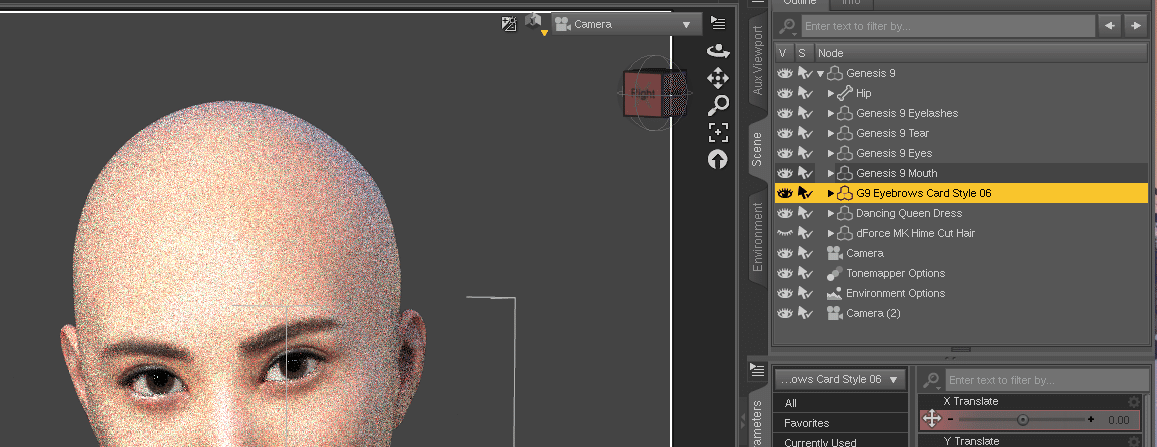Select the pan camera control

coord(718,78)
